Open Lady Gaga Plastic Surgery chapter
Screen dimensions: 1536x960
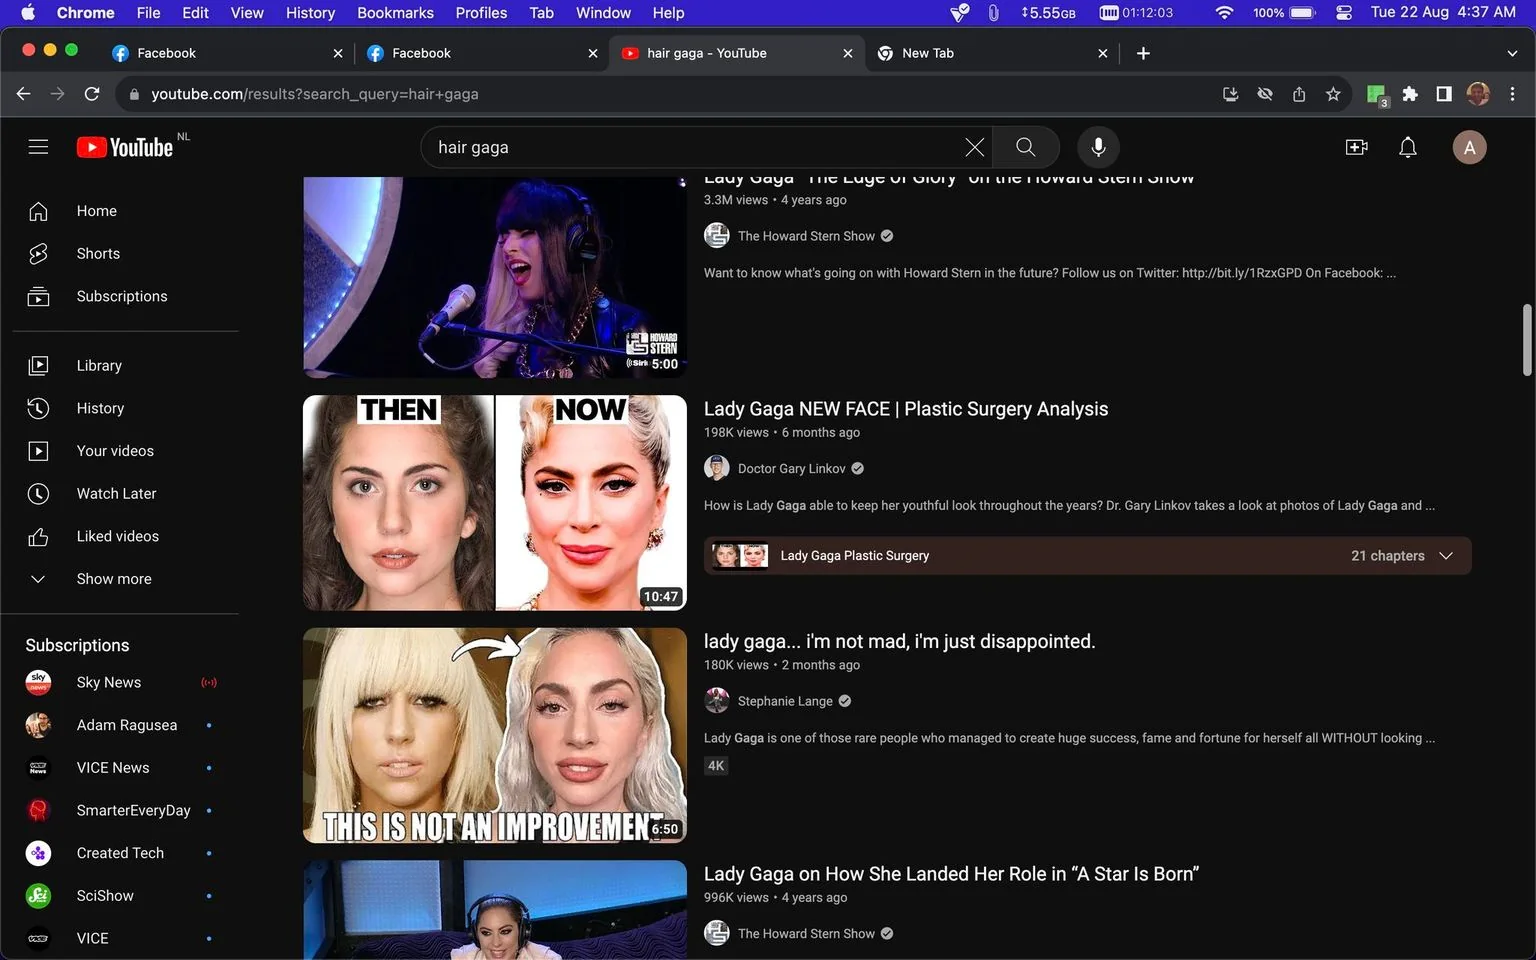point(854,556)
